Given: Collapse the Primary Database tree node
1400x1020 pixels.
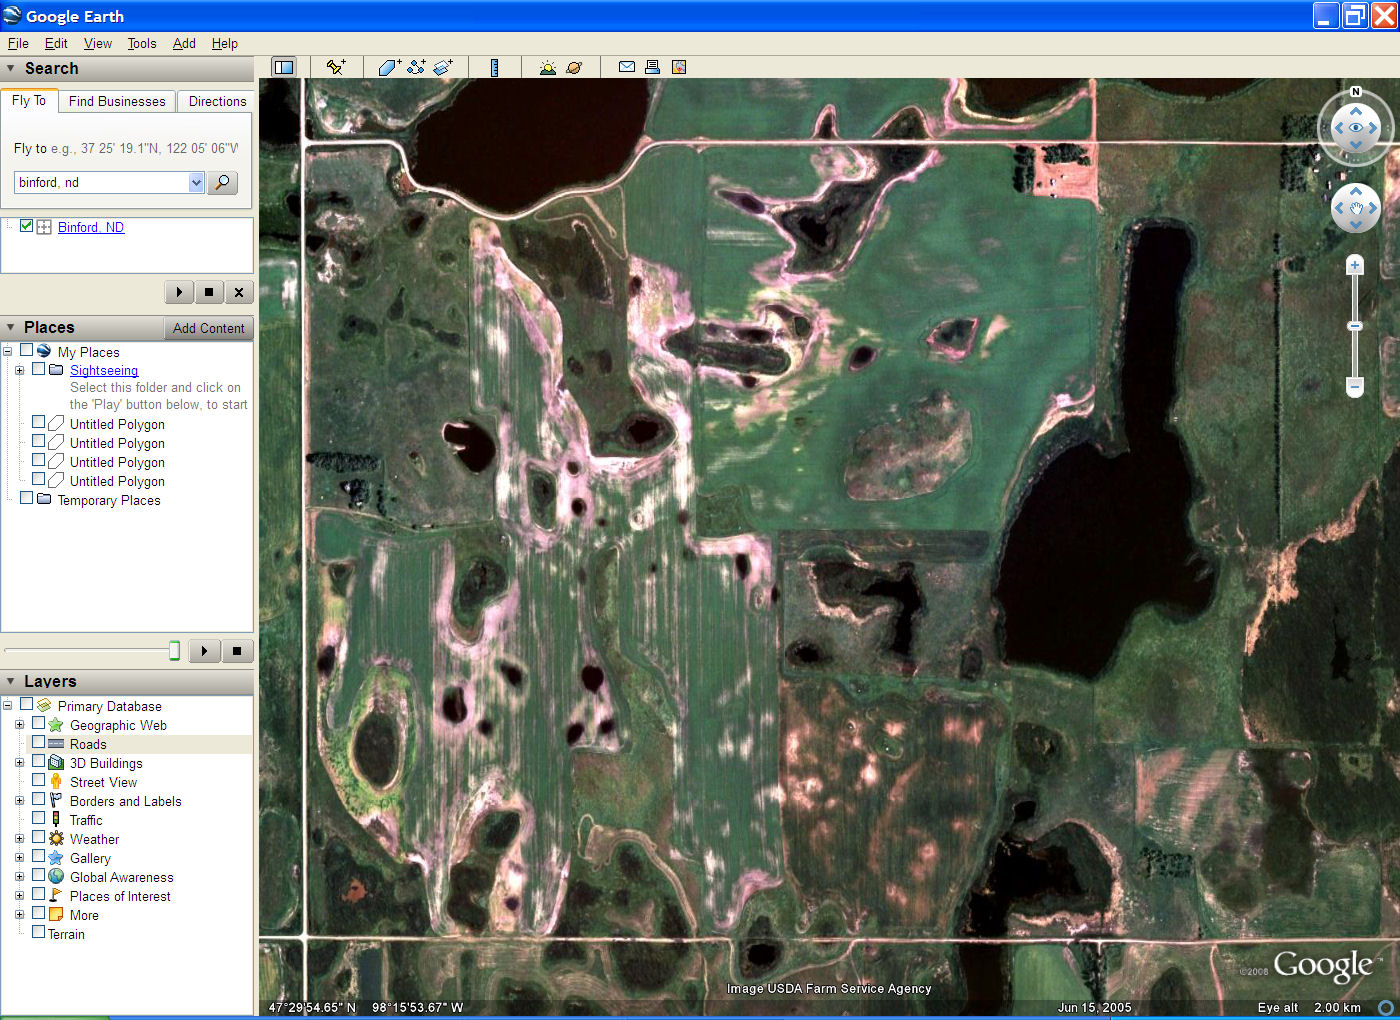Looking at the screenshot, I should [x=7, y=705].
